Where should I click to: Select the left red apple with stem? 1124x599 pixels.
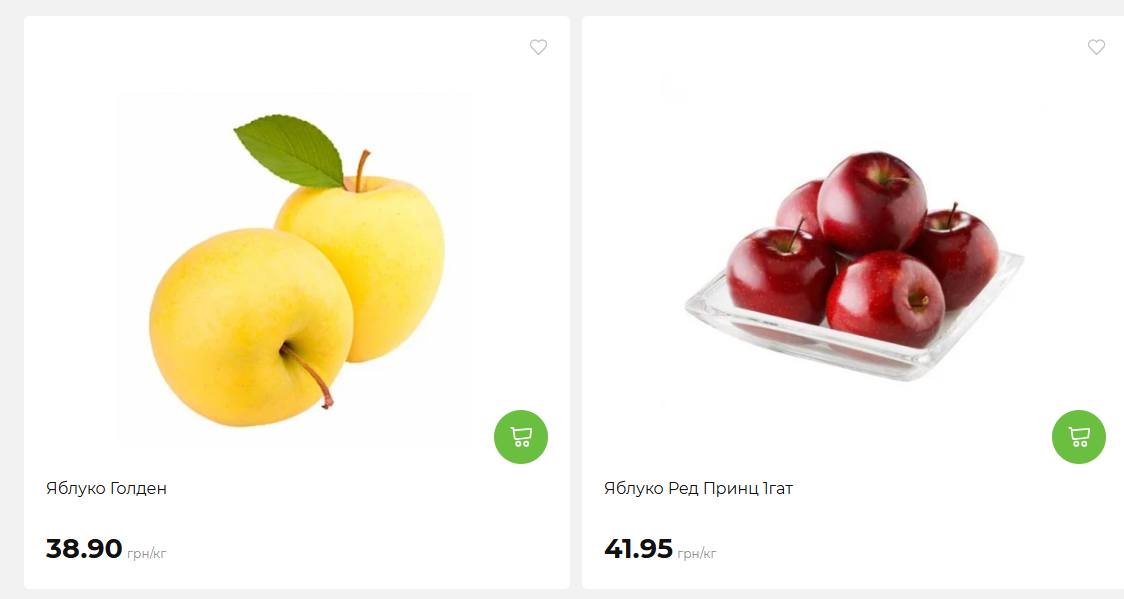tap(780, 274)
